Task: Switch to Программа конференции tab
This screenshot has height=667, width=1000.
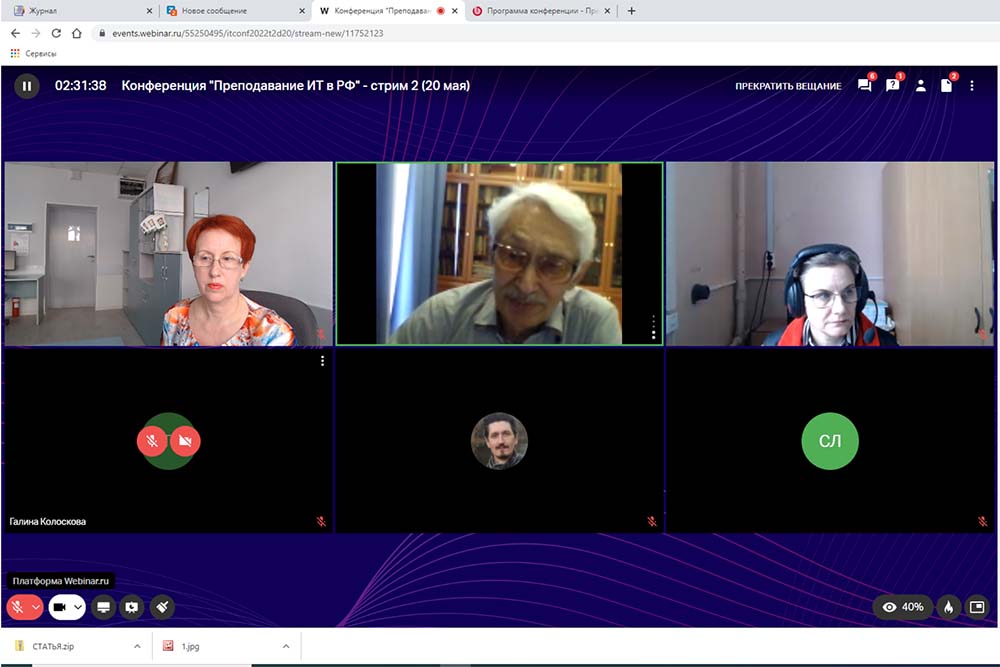Action: [542, 11]
